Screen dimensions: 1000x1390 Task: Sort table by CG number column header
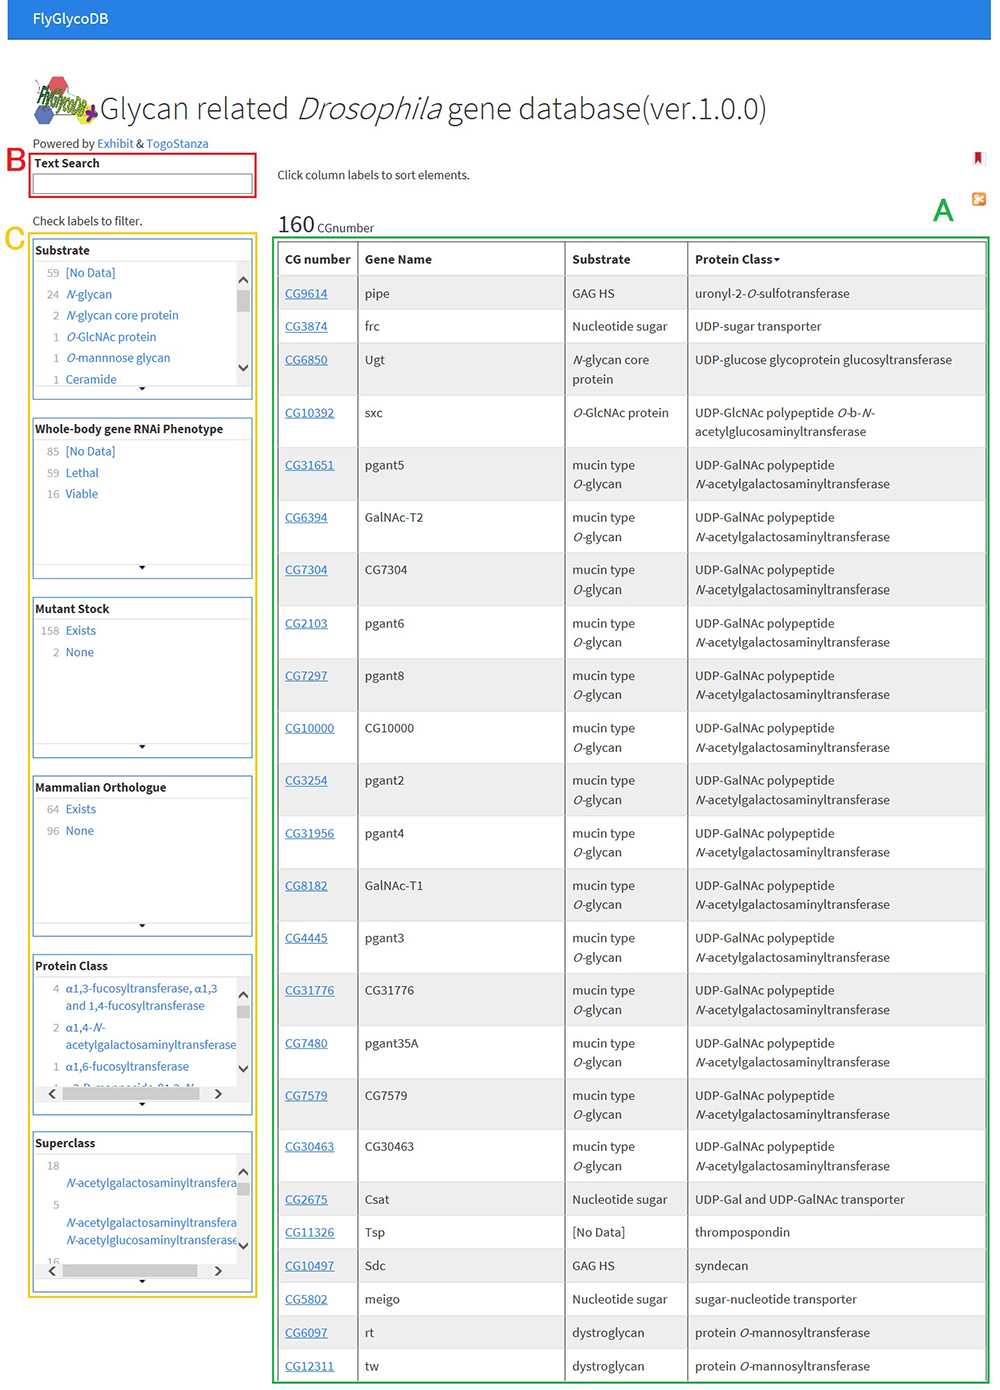click(317, 259)
